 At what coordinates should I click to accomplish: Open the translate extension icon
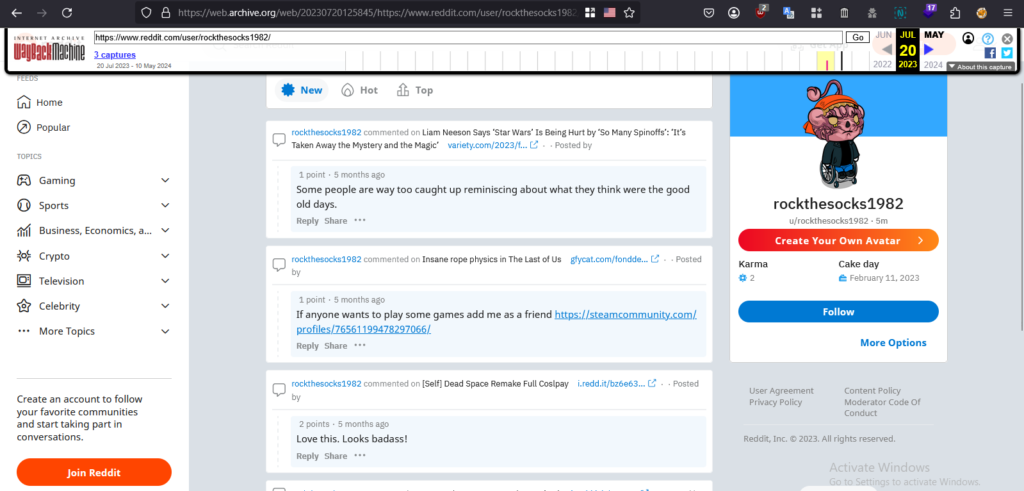(788, 12)
